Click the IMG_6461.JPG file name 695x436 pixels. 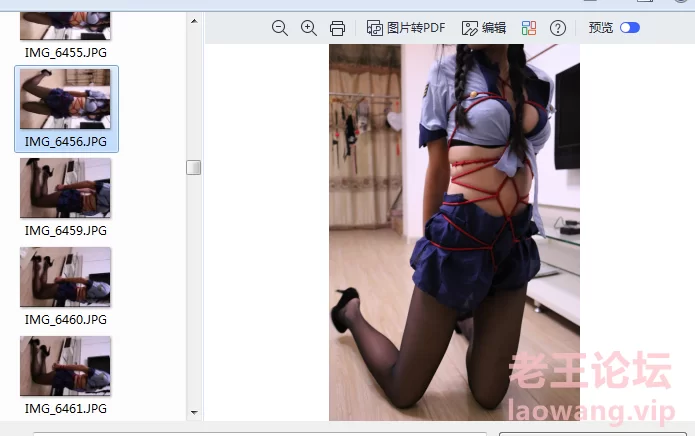click(x=66, y=409)
